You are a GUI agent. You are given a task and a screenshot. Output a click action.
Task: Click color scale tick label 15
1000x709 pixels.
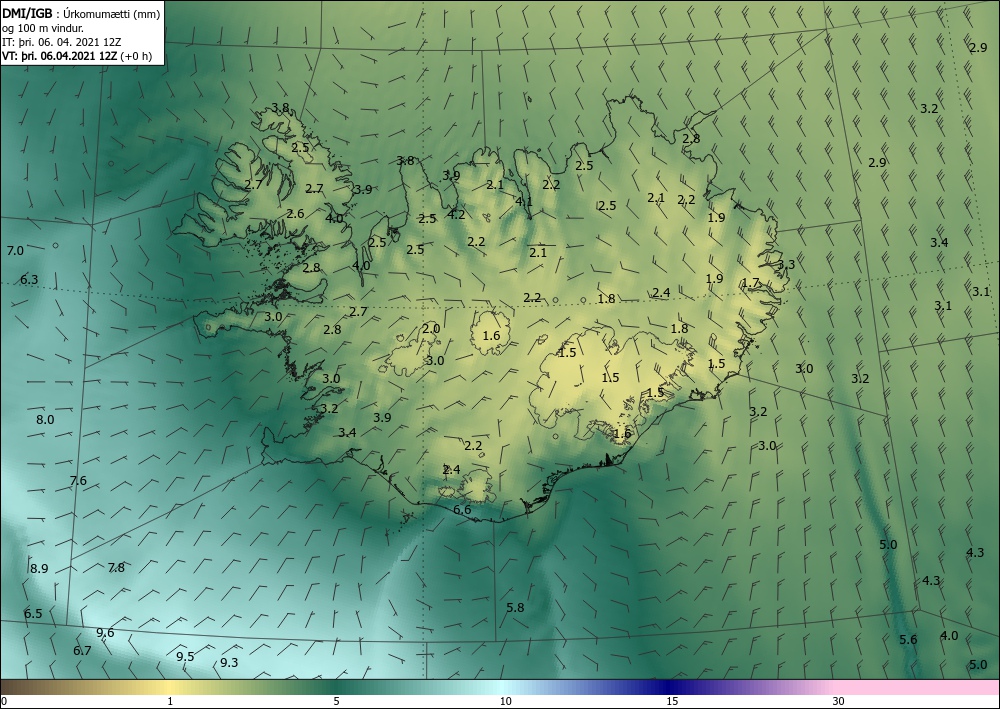672,701
